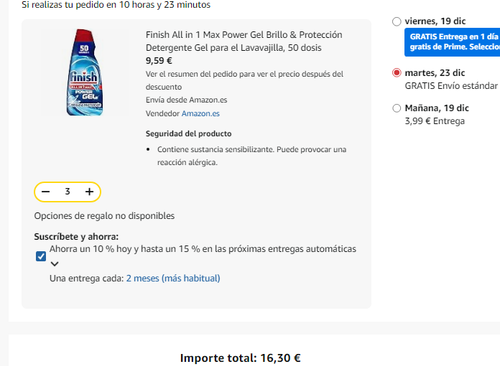Select martes, 23 dic delivery option
Image resolution: width=500 pixels, height=366 pixels.
point(396,73)
